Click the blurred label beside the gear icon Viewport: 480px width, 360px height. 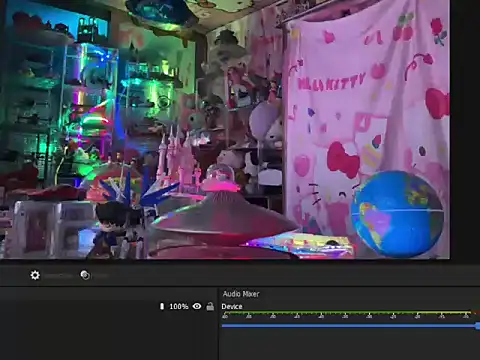58,276
